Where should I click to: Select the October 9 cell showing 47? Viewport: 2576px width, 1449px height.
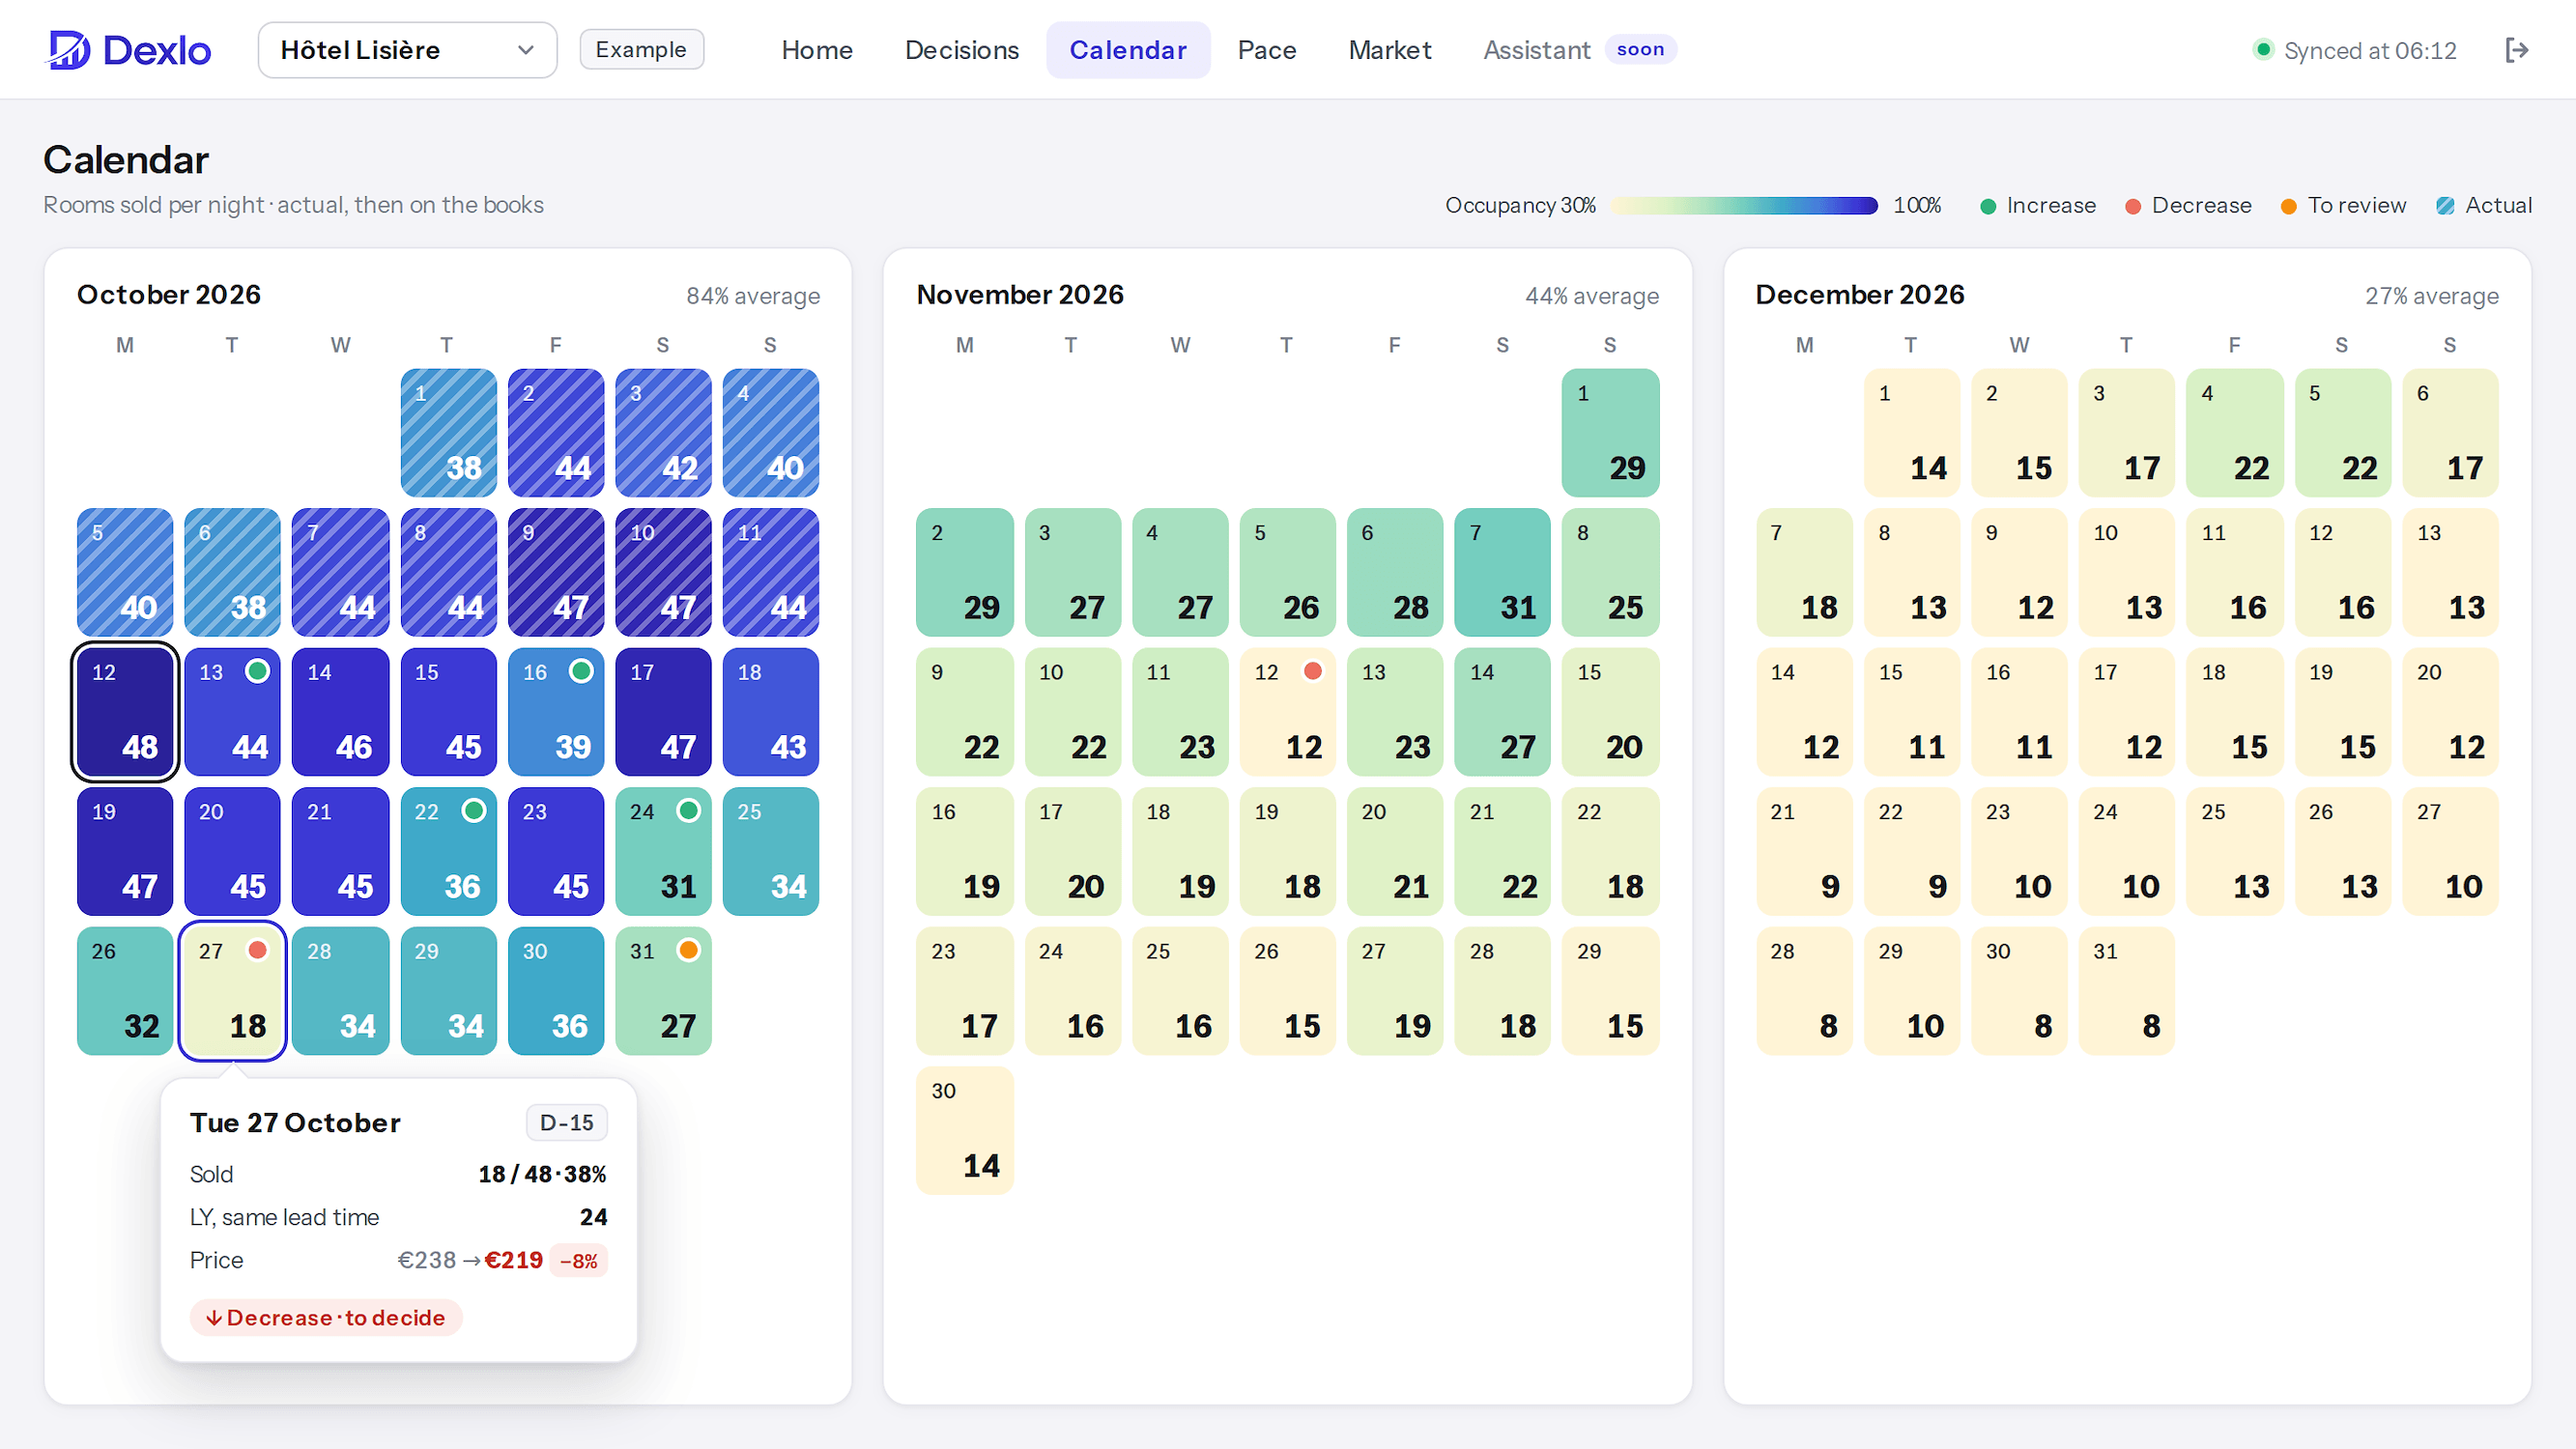(x=556, y=572)
